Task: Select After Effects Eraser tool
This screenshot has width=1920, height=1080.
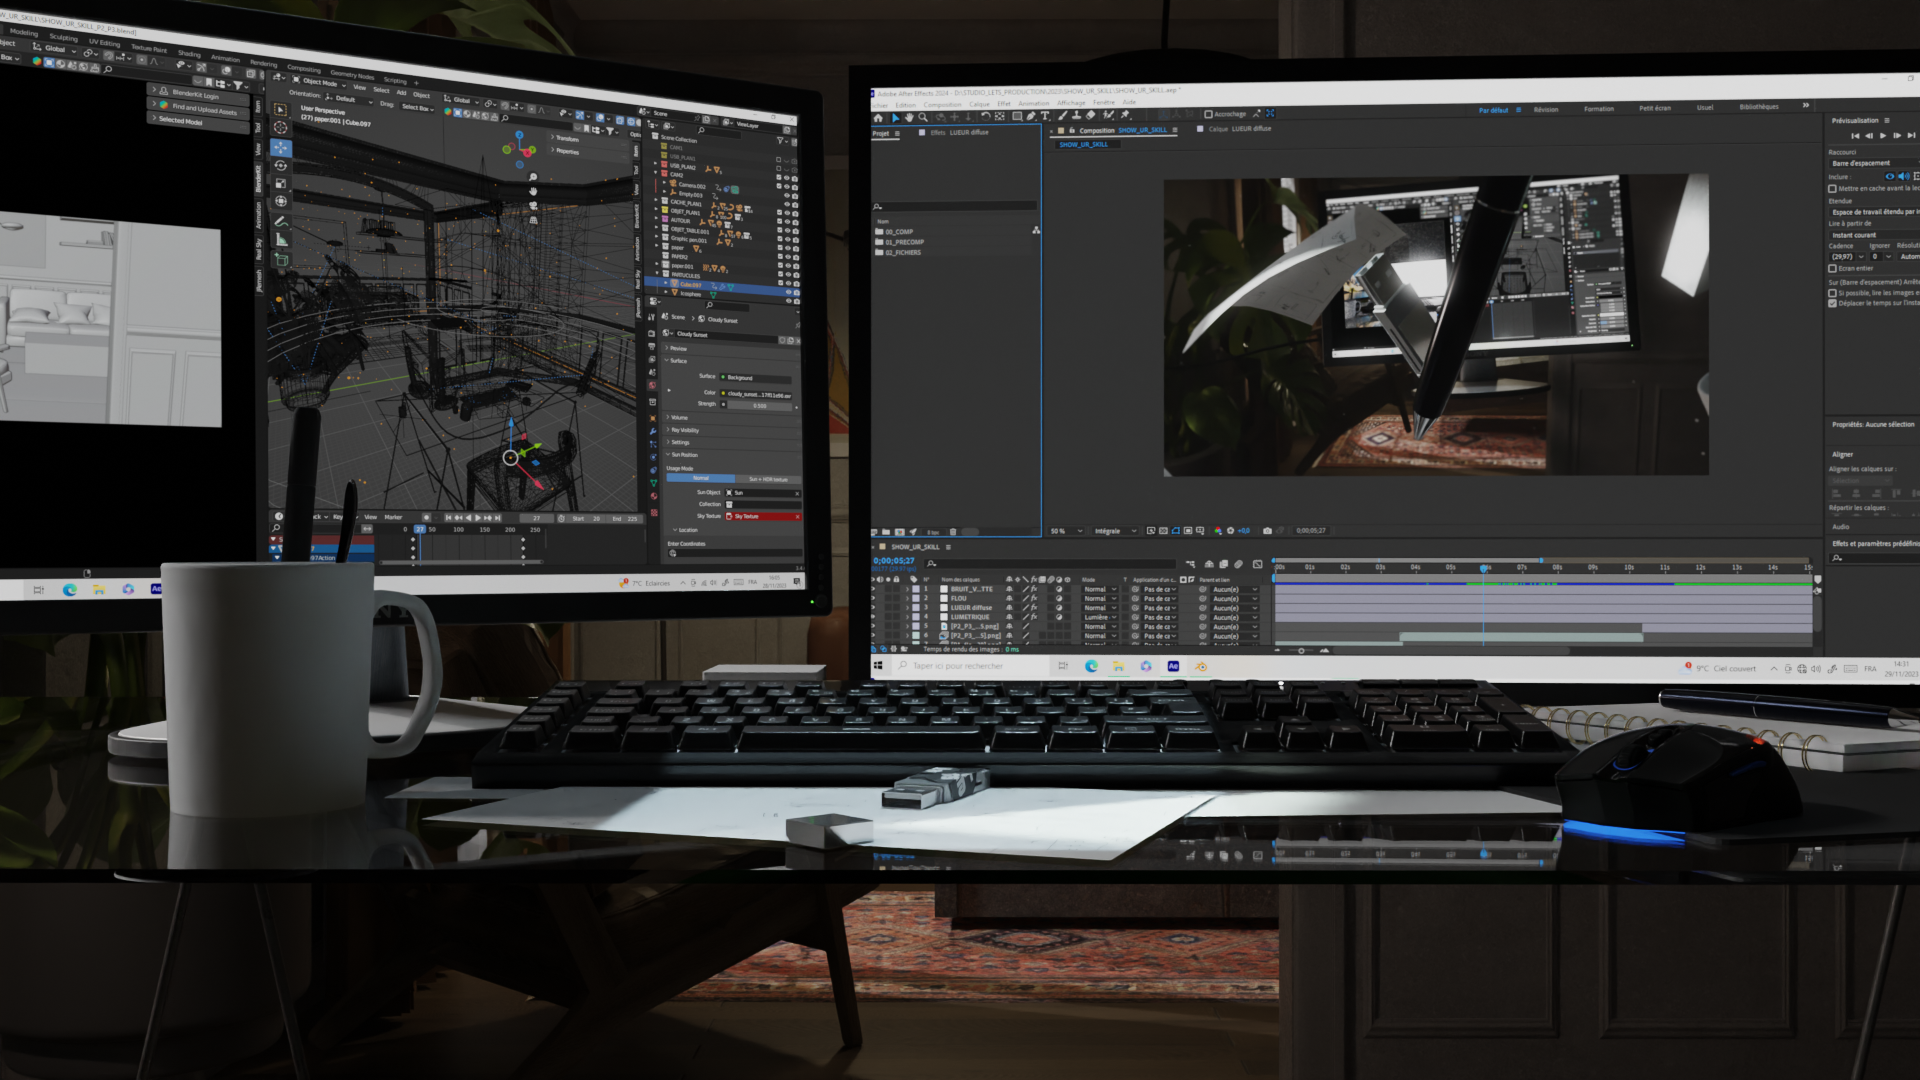Action: pos(1091,115)
